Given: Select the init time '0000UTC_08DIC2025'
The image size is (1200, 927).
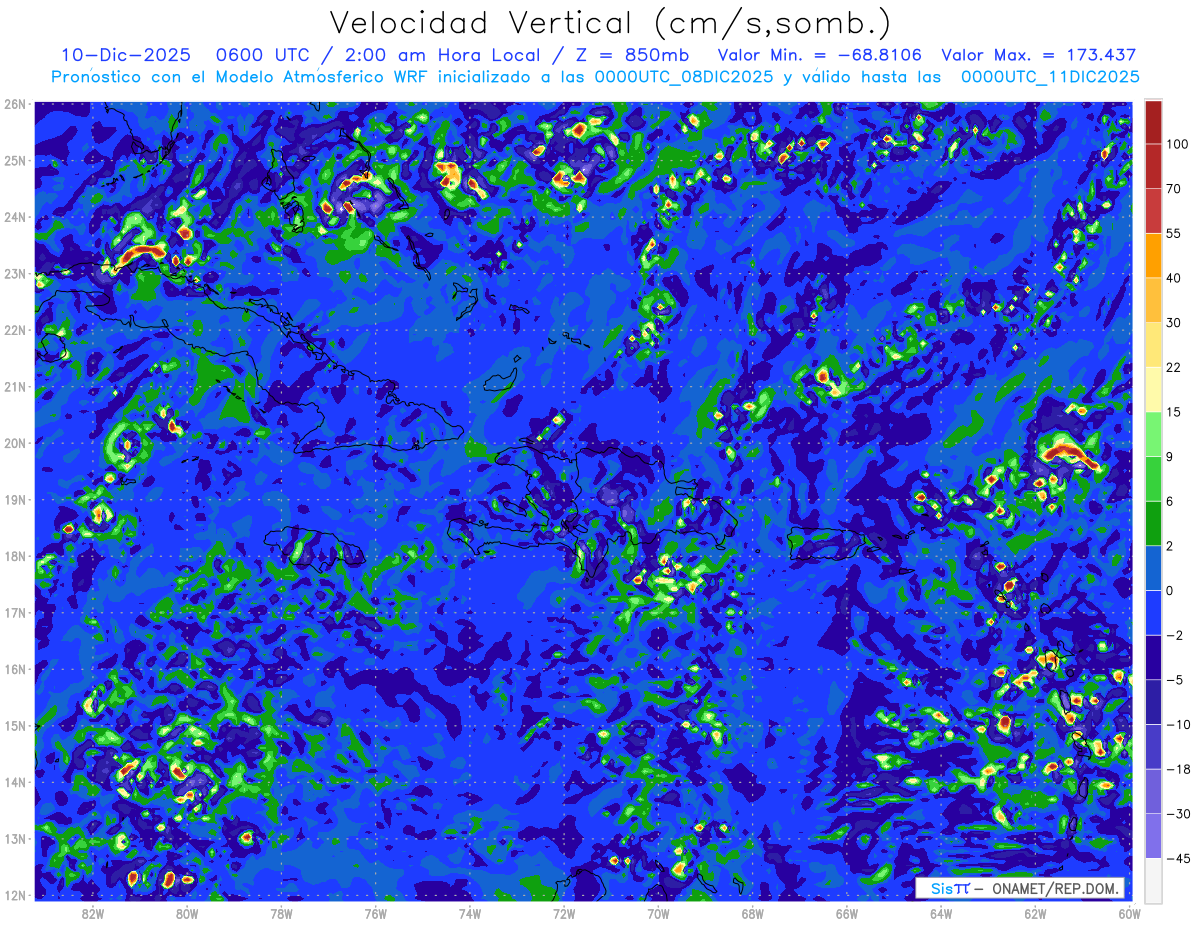Looking at the screenshot, I should 683,76.
